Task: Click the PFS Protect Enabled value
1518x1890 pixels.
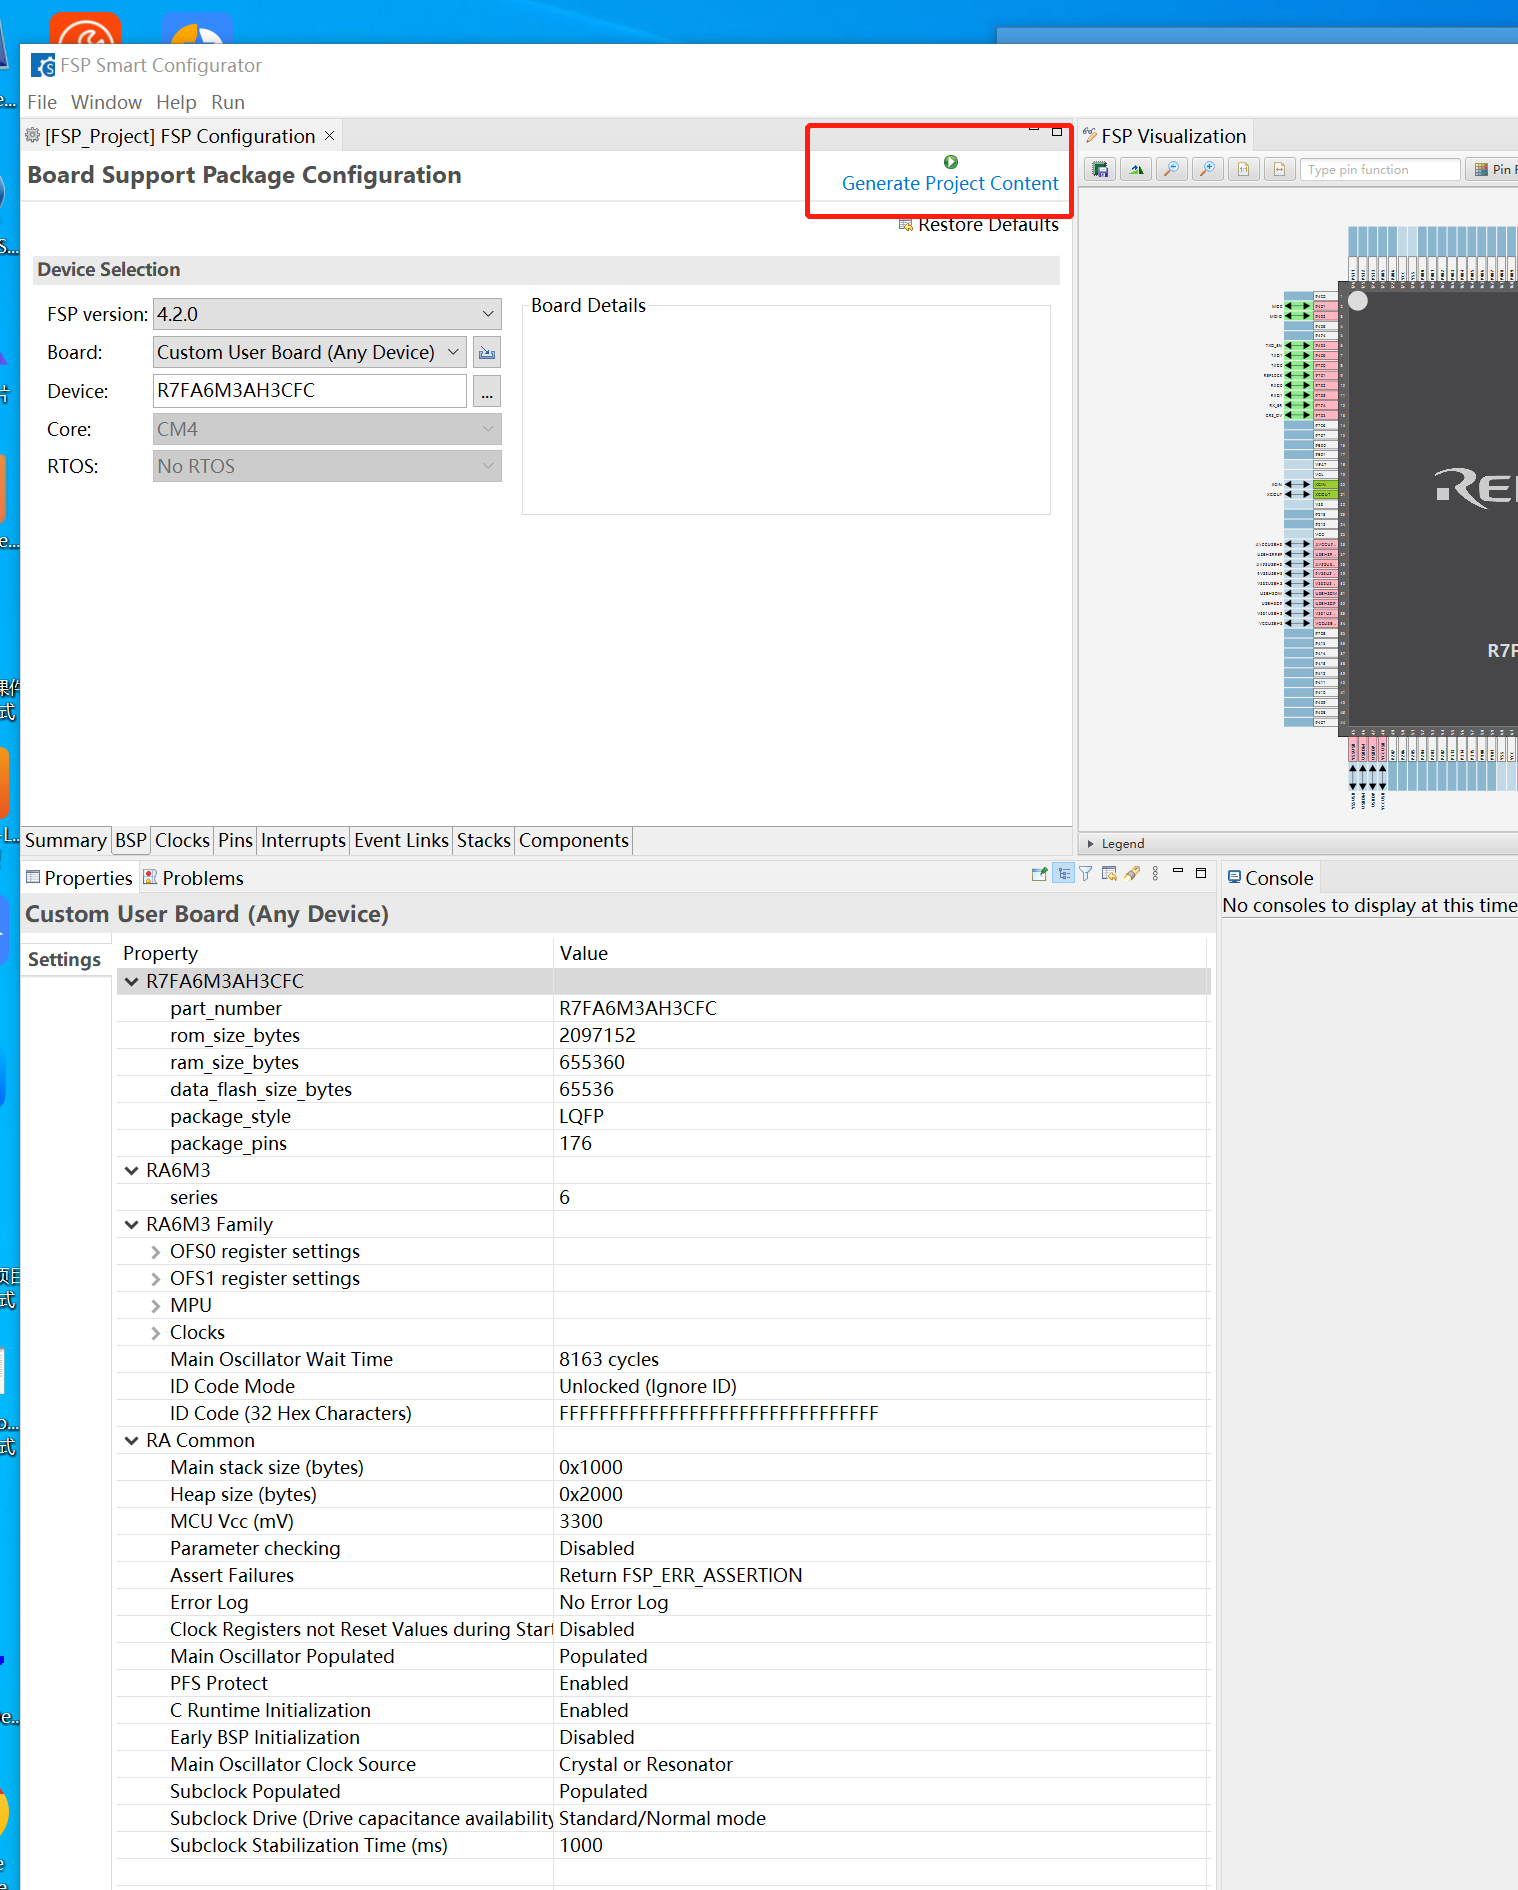Action: [x=594, y=1683]
